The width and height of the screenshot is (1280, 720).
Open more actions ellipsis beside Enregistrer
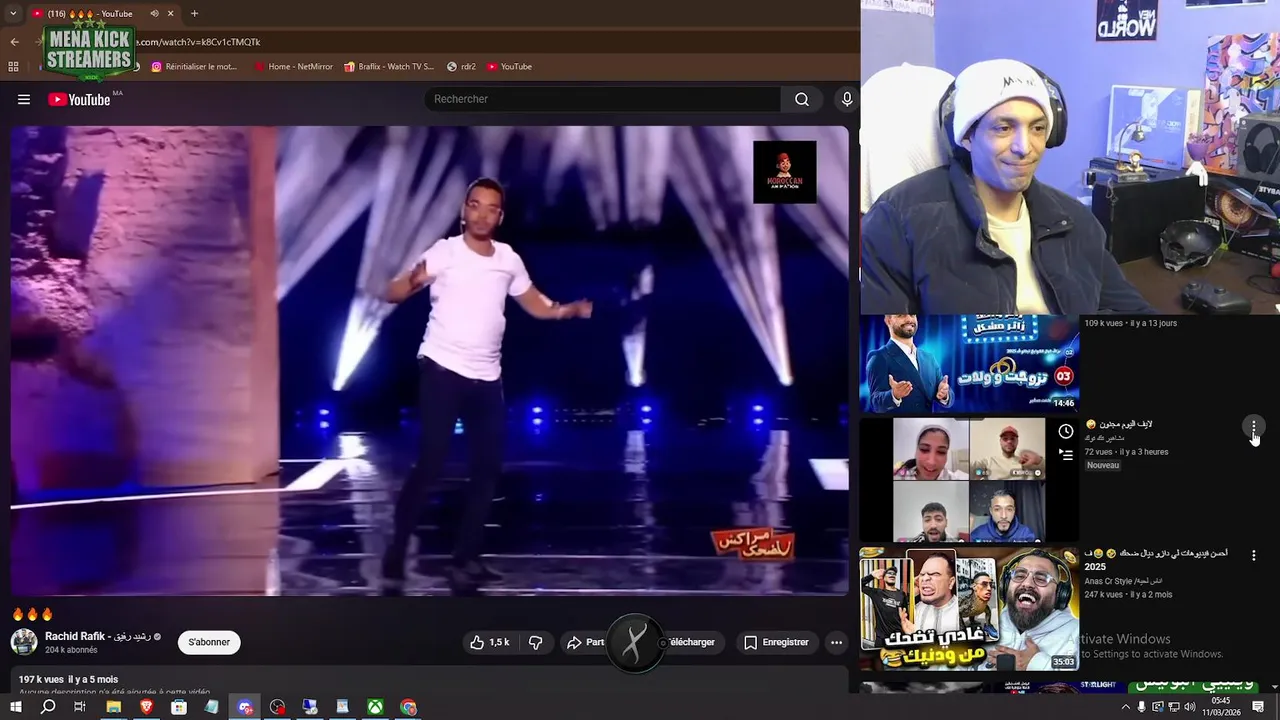(x=836, y=642)
